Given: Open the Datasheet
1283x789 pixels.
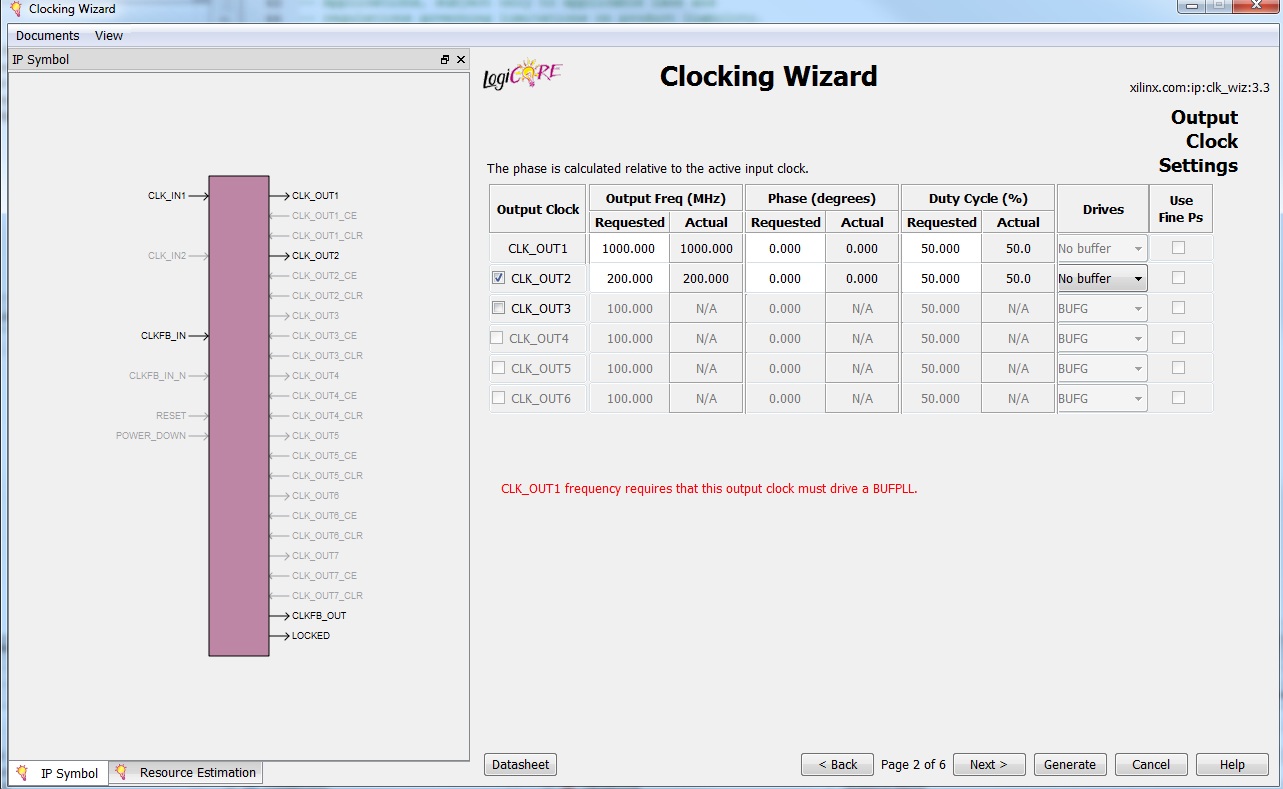Looking at the screenshot, I should (520, 764).
